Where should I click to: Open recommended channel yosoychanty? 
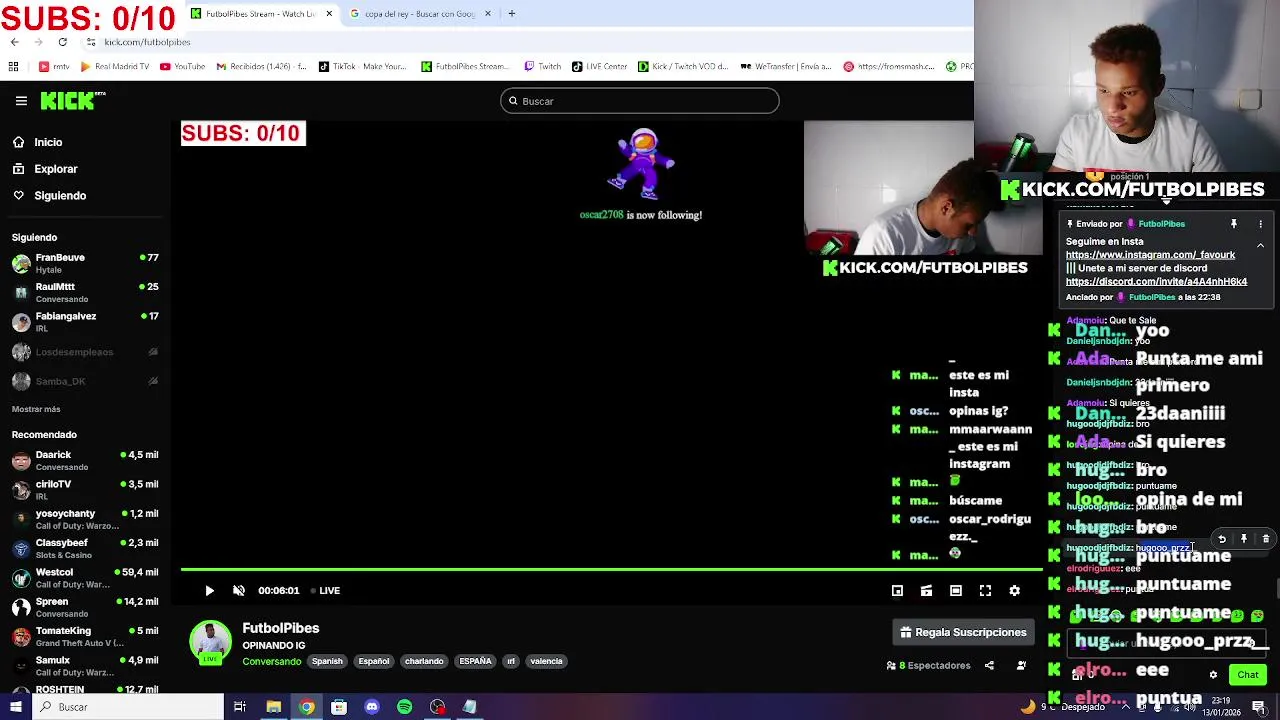[x=85, y=519]
